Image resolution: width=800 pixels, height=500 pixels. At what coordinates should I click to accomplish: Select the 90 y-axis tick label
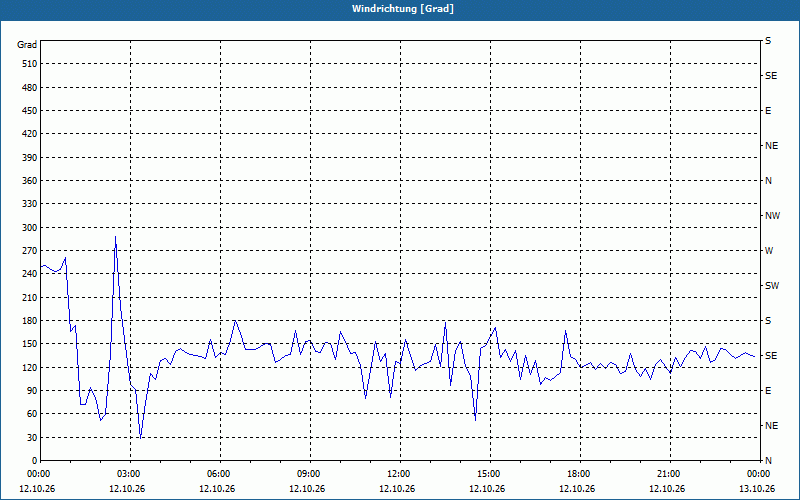pos(32,390)
